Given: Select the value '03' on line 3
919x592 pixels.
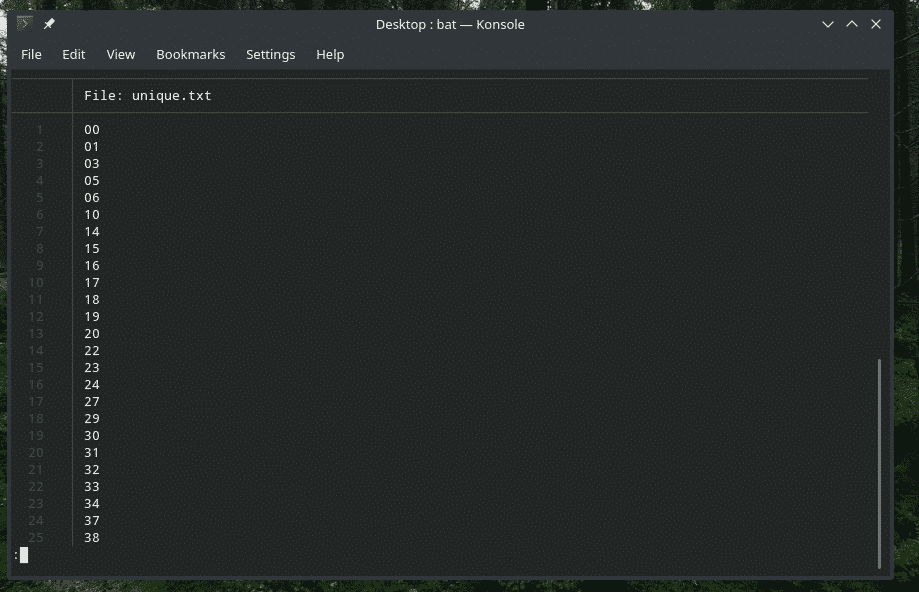Looking at the screenshot, I should (92, 164).
